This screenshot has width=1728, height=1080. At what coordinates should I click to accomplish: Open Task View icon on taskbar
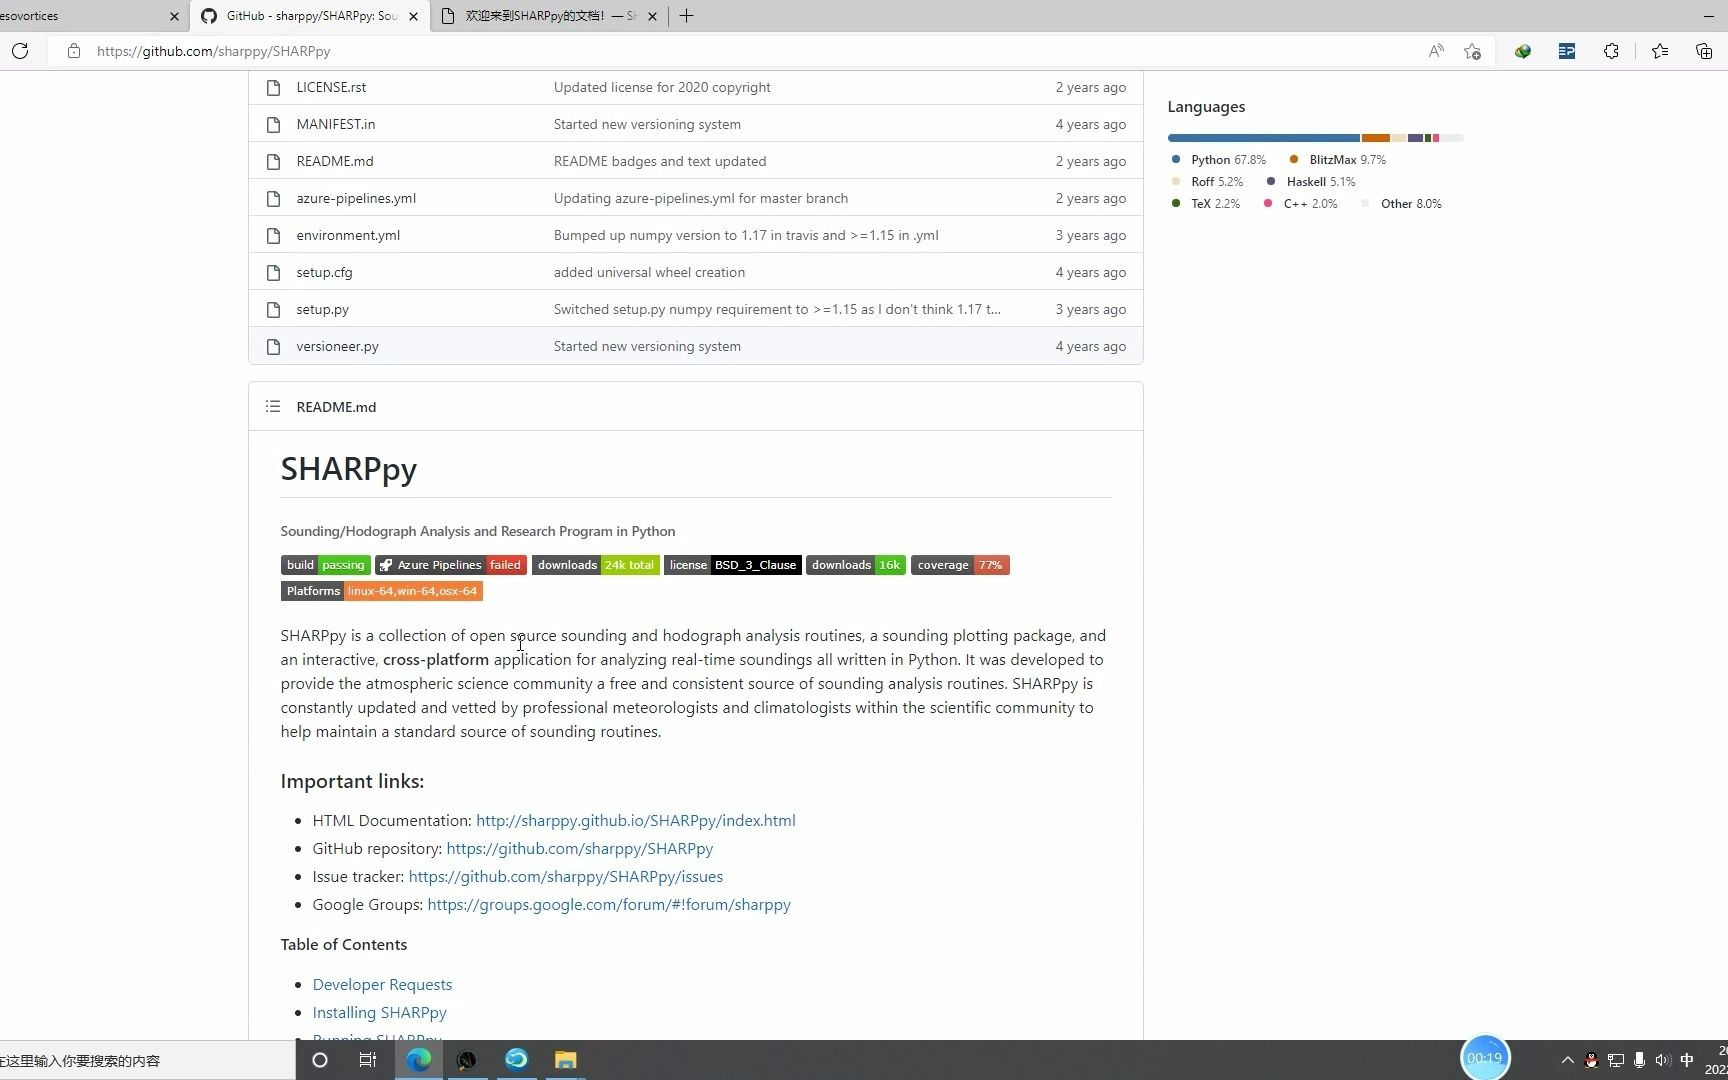point(368,1060)
